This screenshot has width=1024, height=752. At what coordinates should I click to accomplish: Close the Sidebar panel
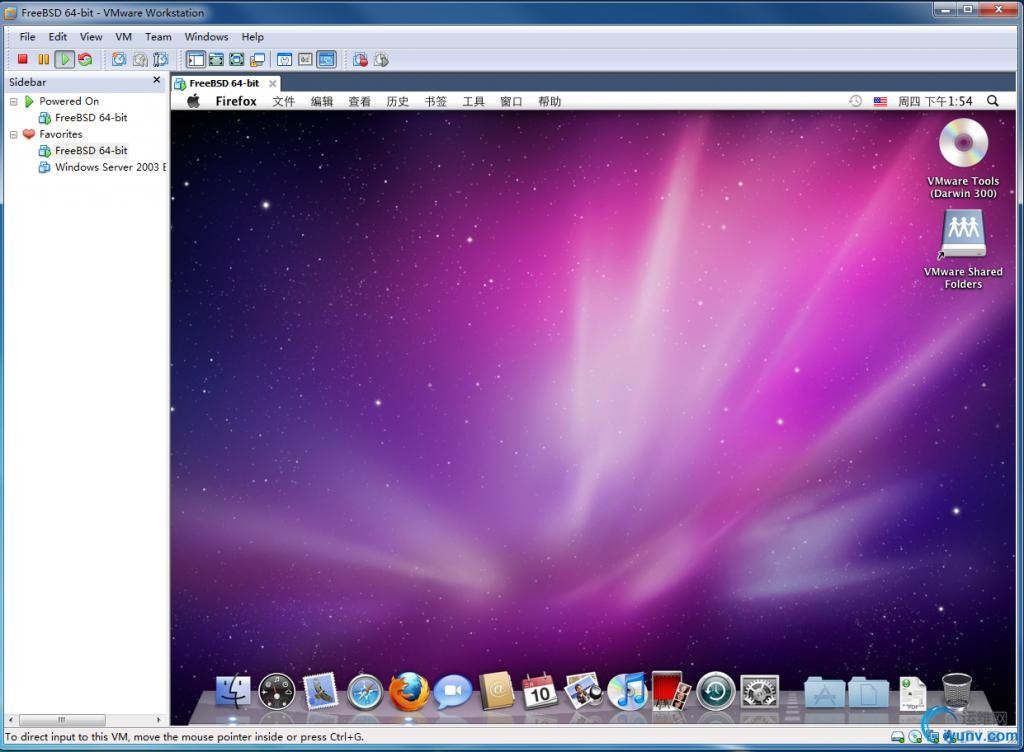coord(156,80)
